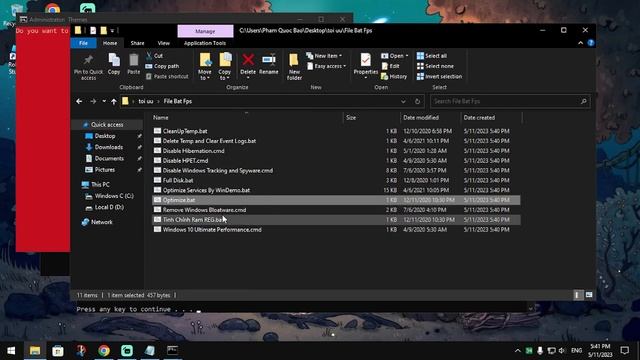
Task: Click the Manage contextual tab
Action: point(205,31)
